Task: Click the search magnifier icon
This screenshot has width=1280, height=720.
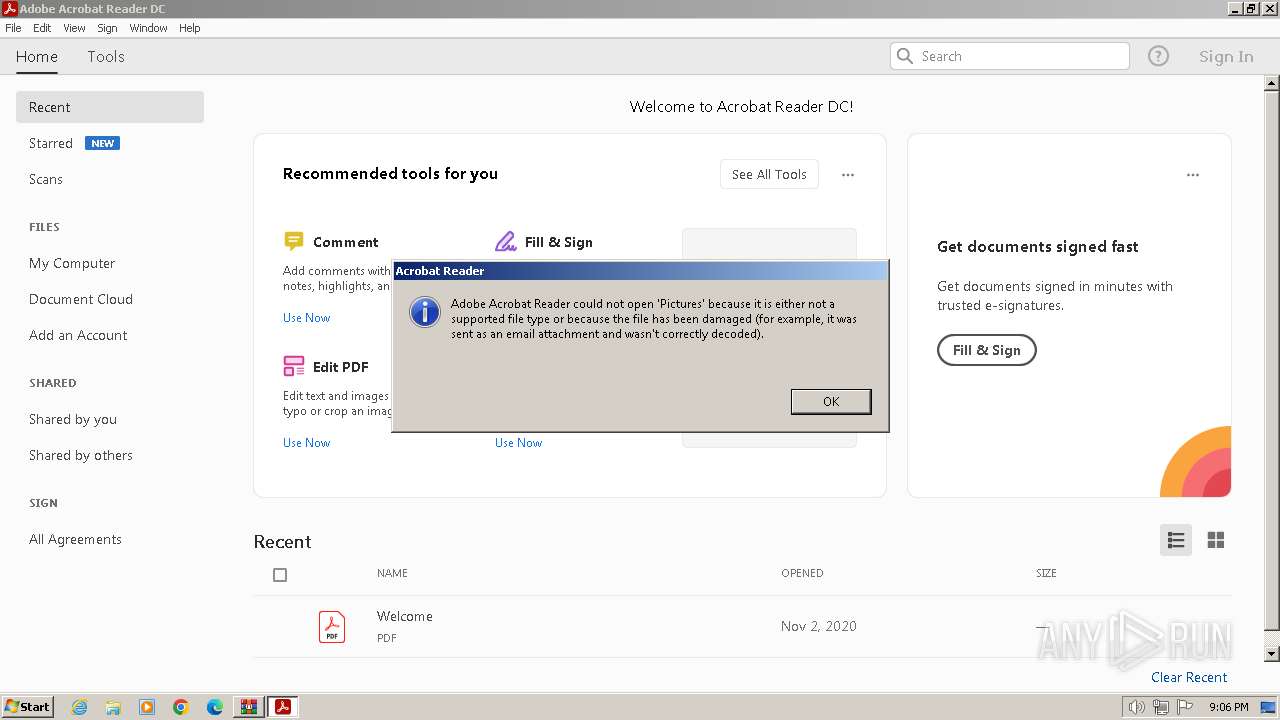Action: [905, 56]
